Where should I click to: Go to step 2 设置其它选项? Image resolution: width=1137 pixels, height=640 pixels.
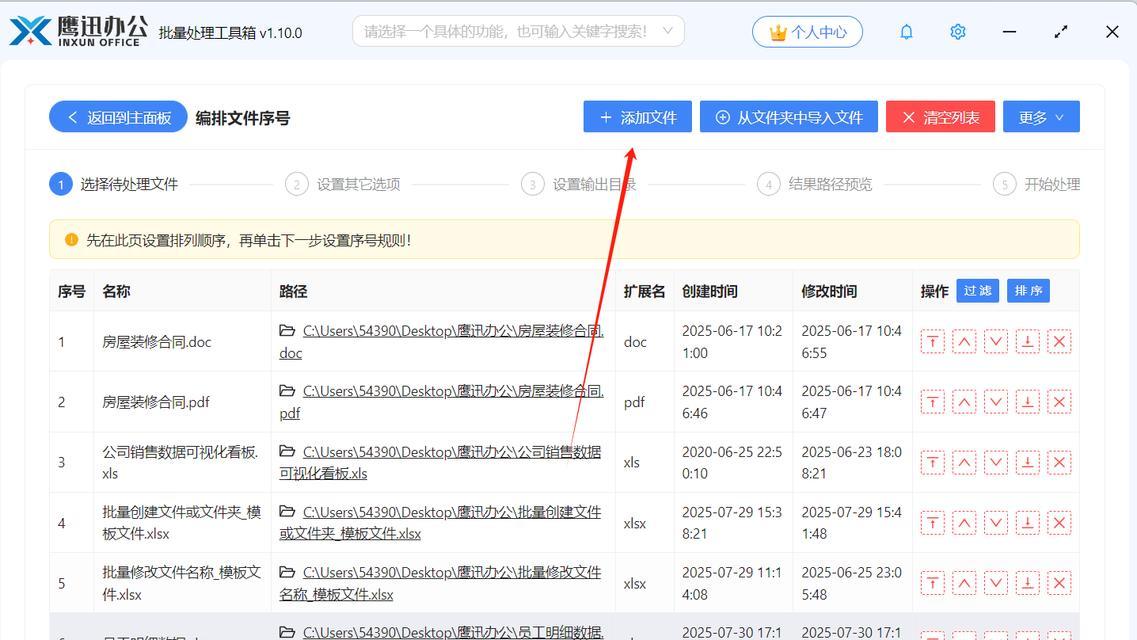(x=342, y=184)
